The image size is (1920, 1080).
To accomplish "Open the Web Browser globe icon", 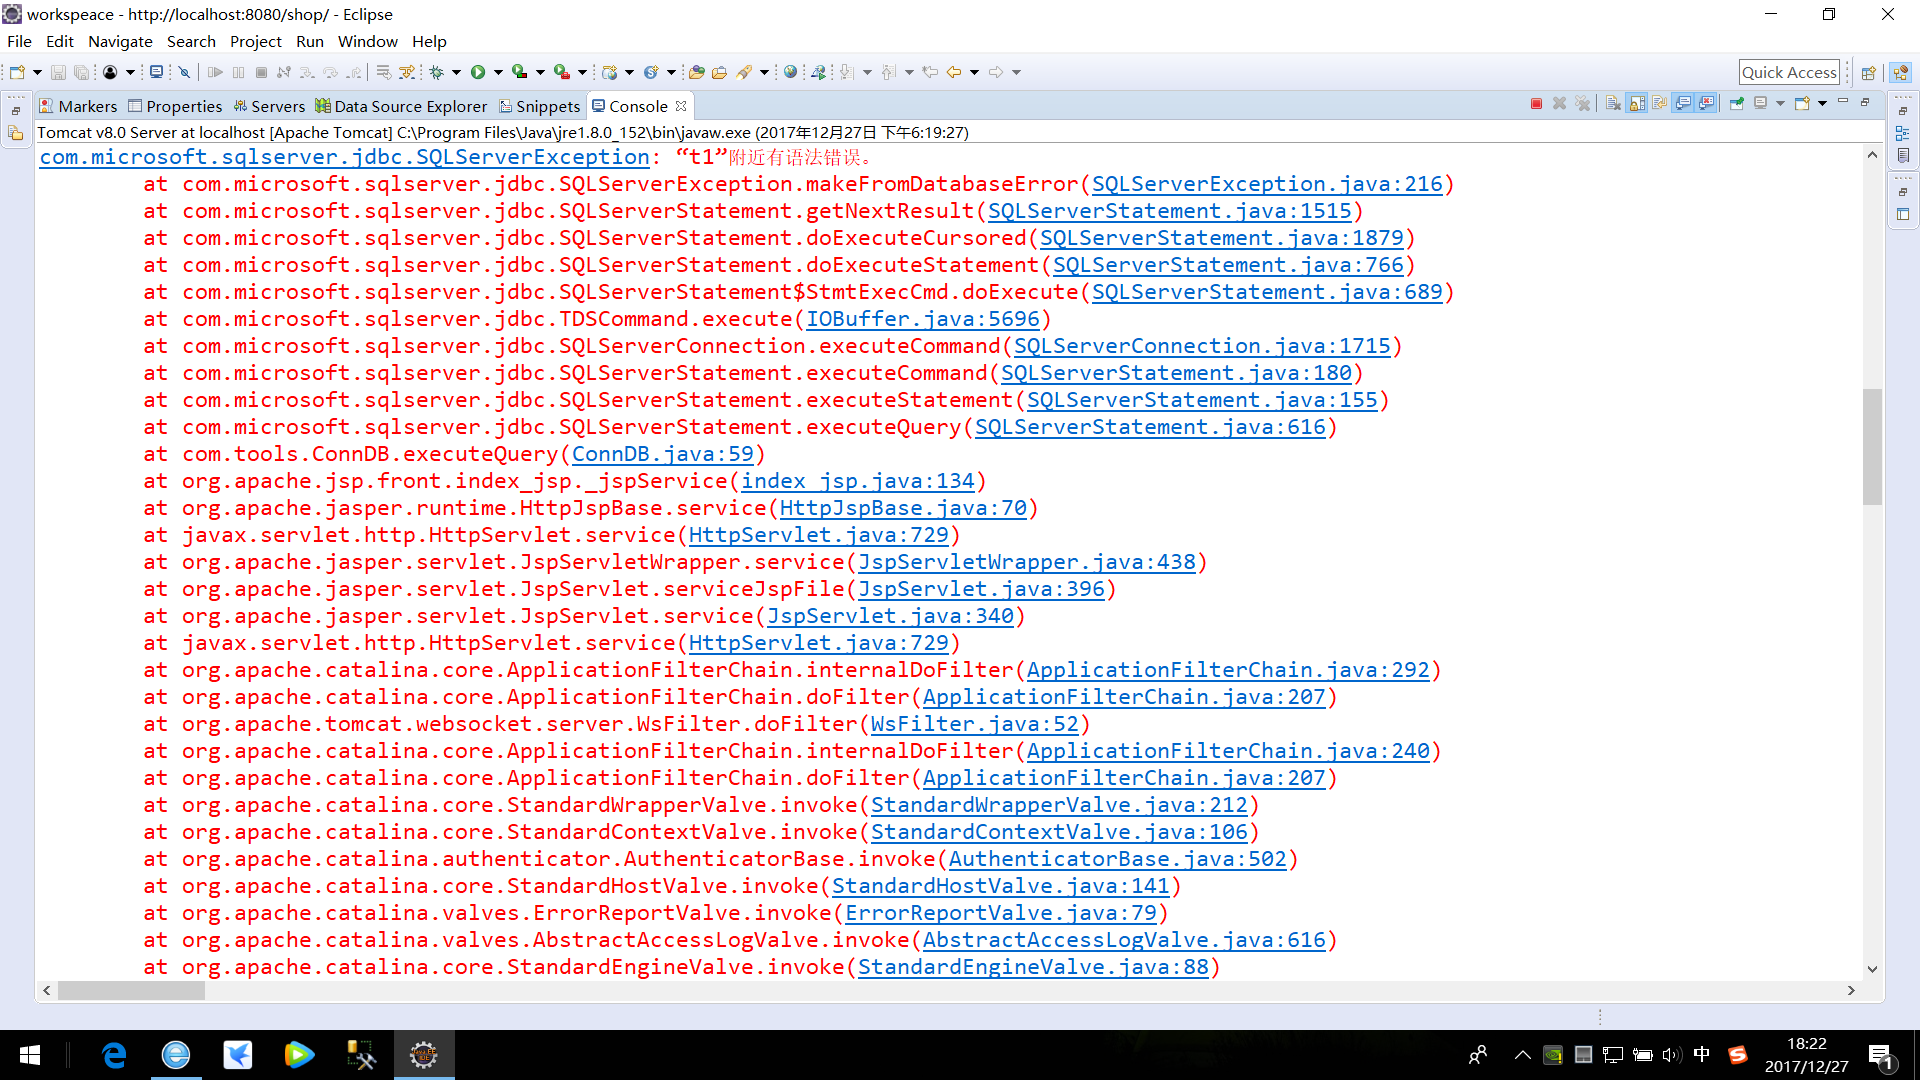I will pos(791,72).
